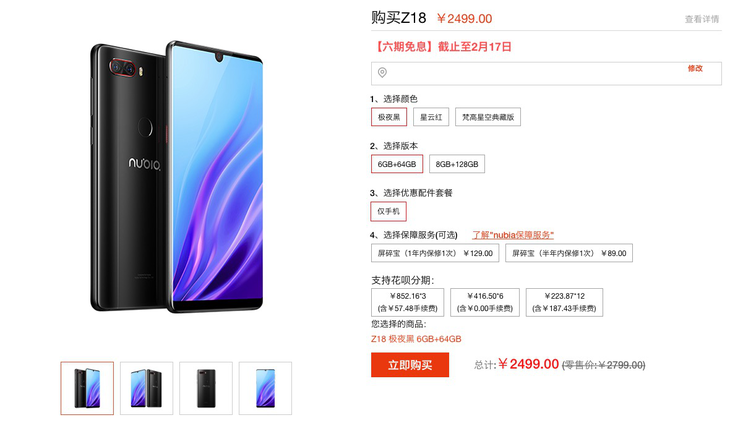
Task: Add 碎屏宝 one-year plan ¥129.00
Action: pos(435,253)
